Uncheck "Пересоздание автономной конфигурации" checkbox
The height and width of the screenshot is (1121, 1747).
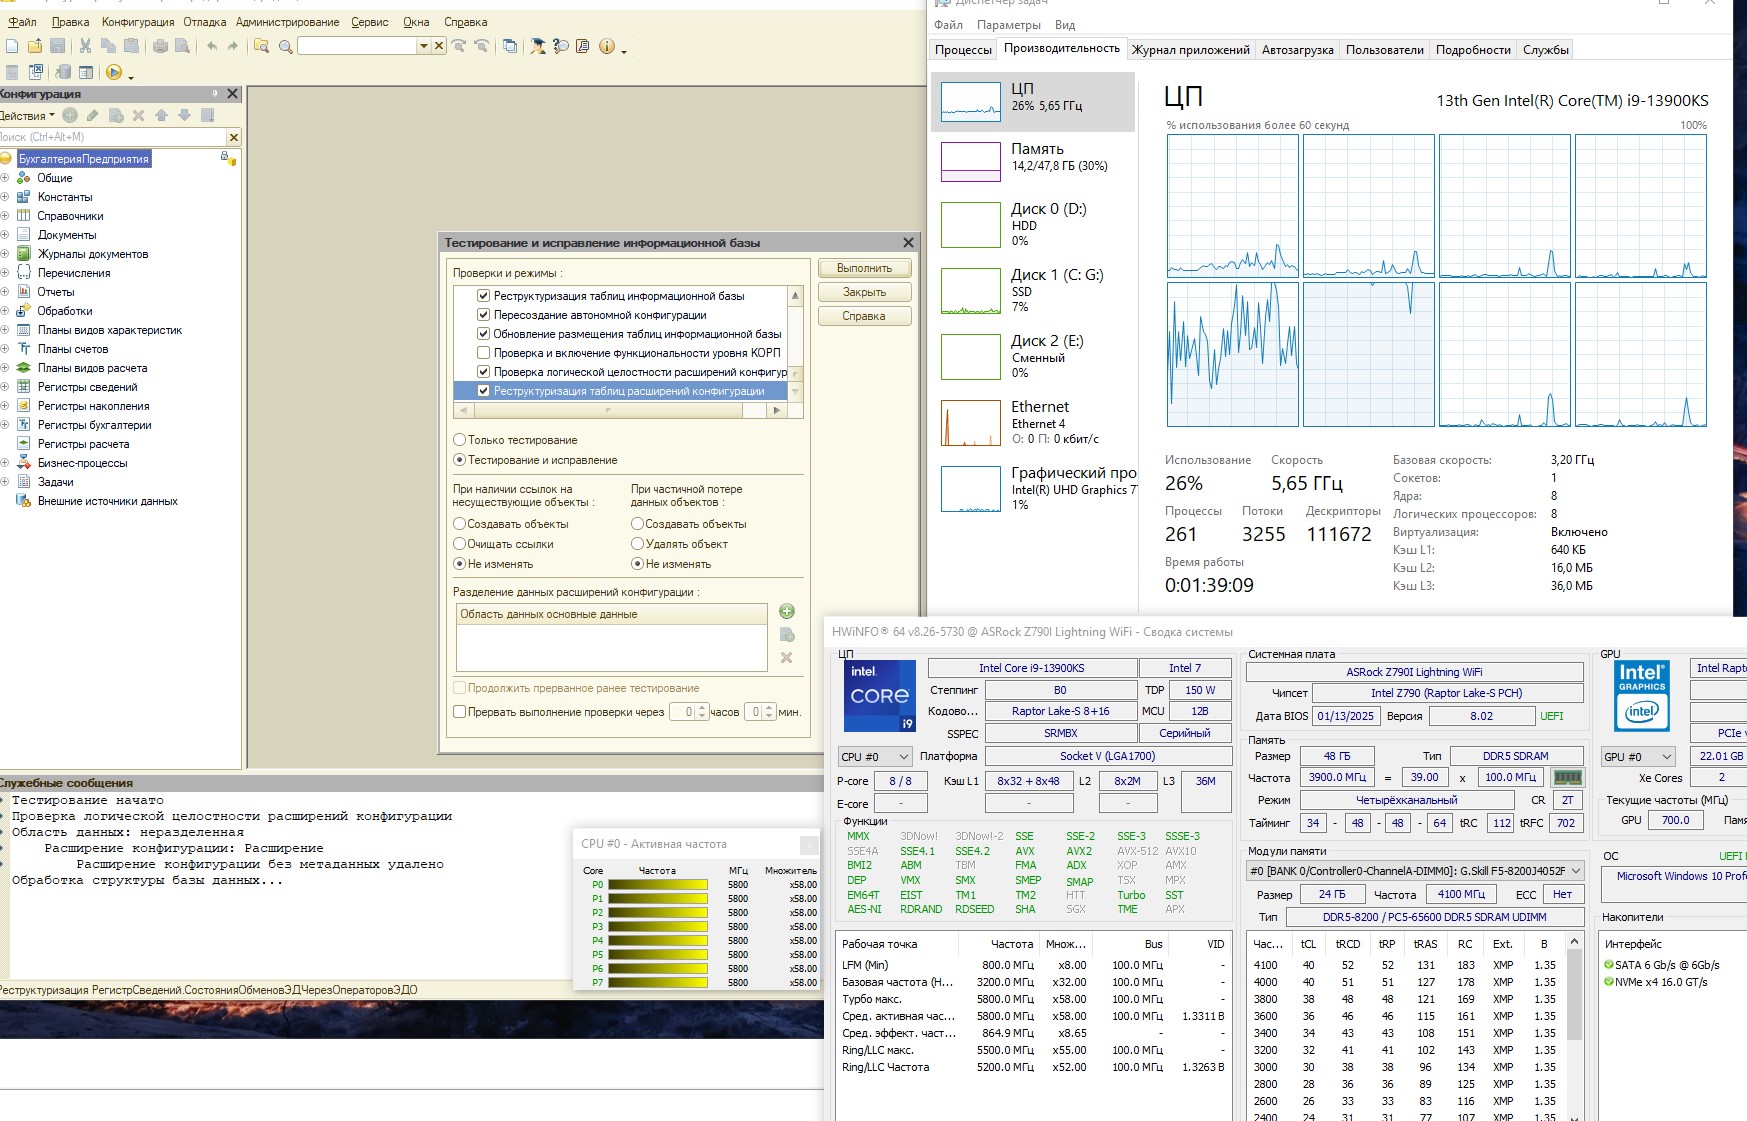[484, 315]
